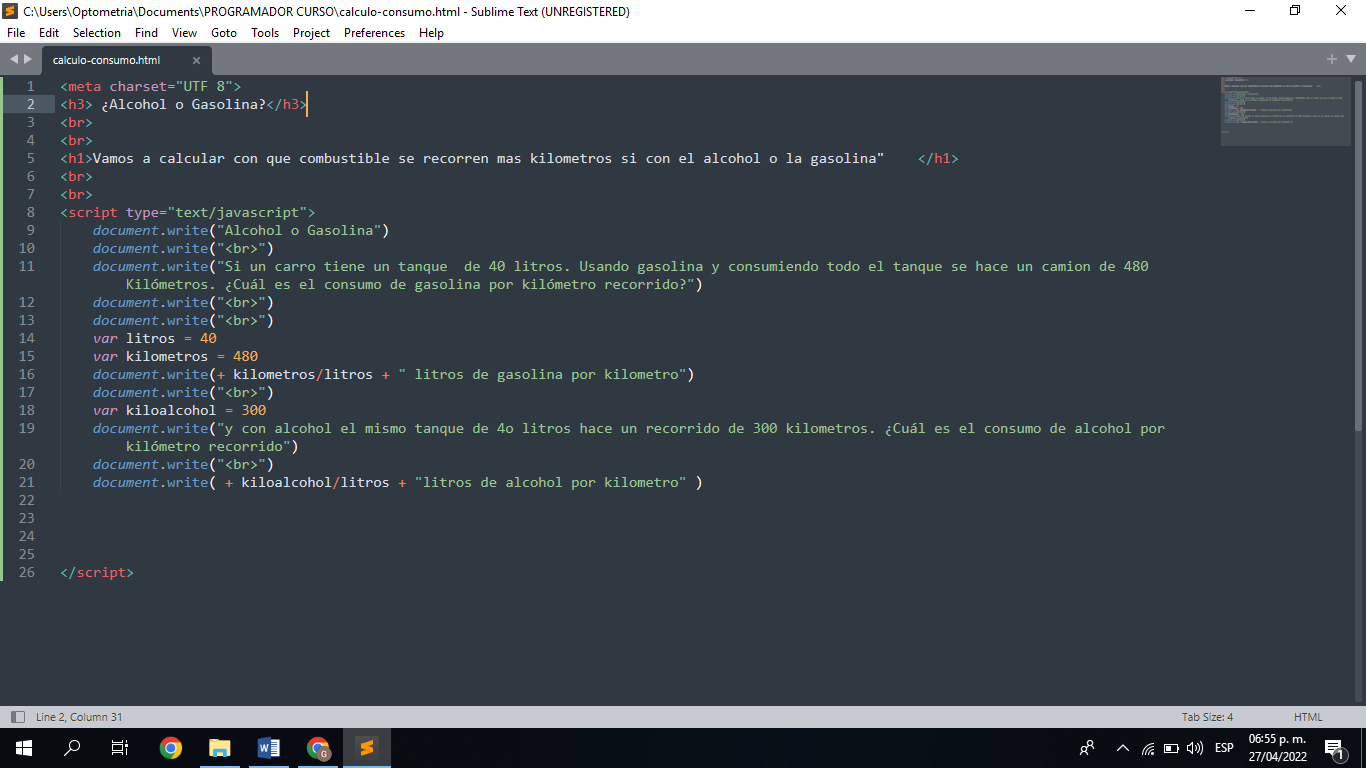Go to previous tab with left arrow

(14, 59)
